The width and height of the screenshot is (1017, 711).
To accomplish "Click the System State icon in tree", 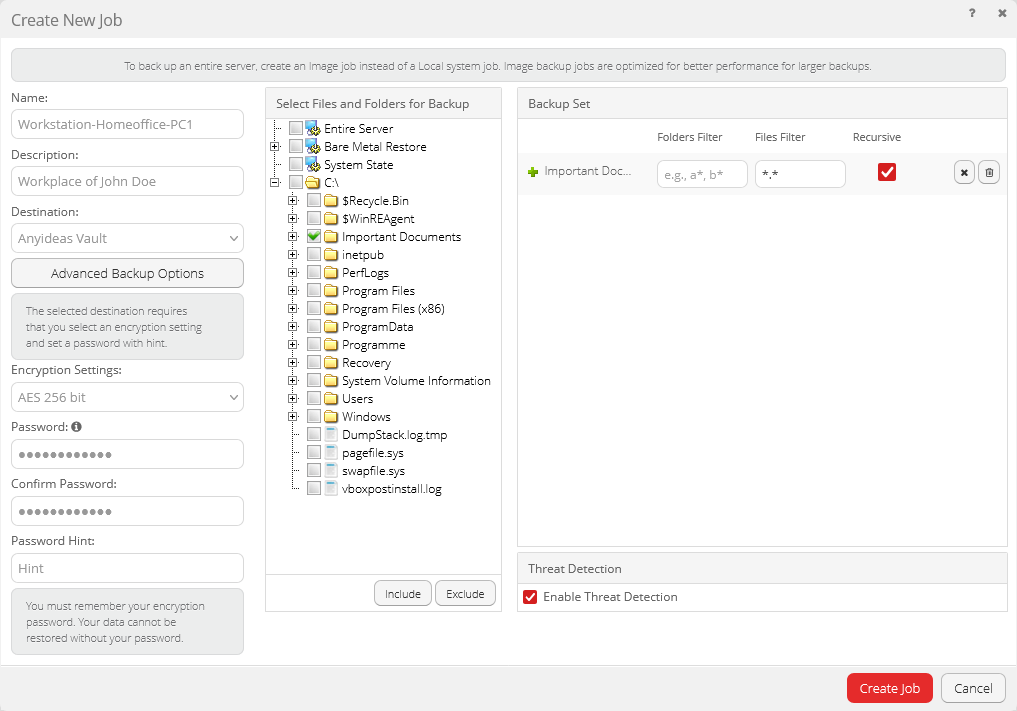I will [312, 165].
